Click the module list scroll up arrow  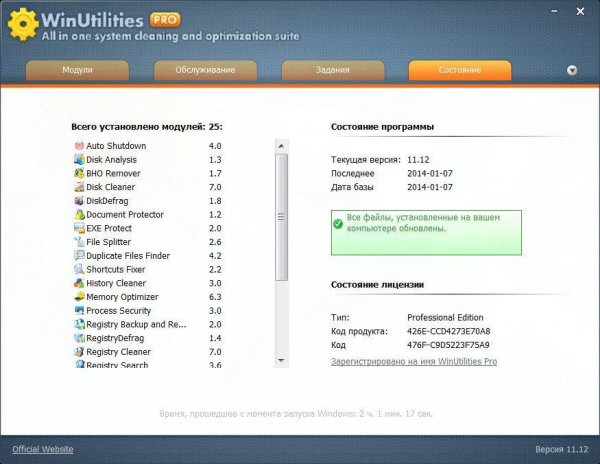tap(281, 146)
